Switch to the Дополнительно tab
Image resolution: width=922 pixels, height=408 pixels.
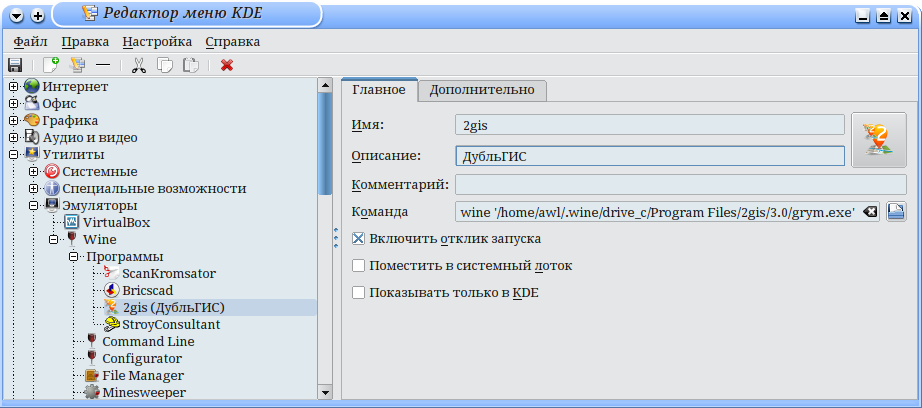[x=482, y=90]
